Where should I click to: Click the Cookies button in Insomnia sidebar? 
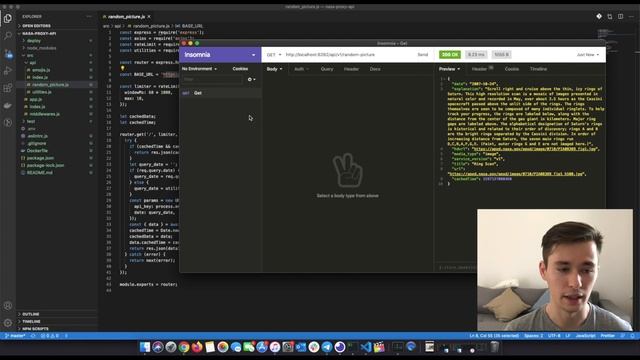[x=240, y=69]
